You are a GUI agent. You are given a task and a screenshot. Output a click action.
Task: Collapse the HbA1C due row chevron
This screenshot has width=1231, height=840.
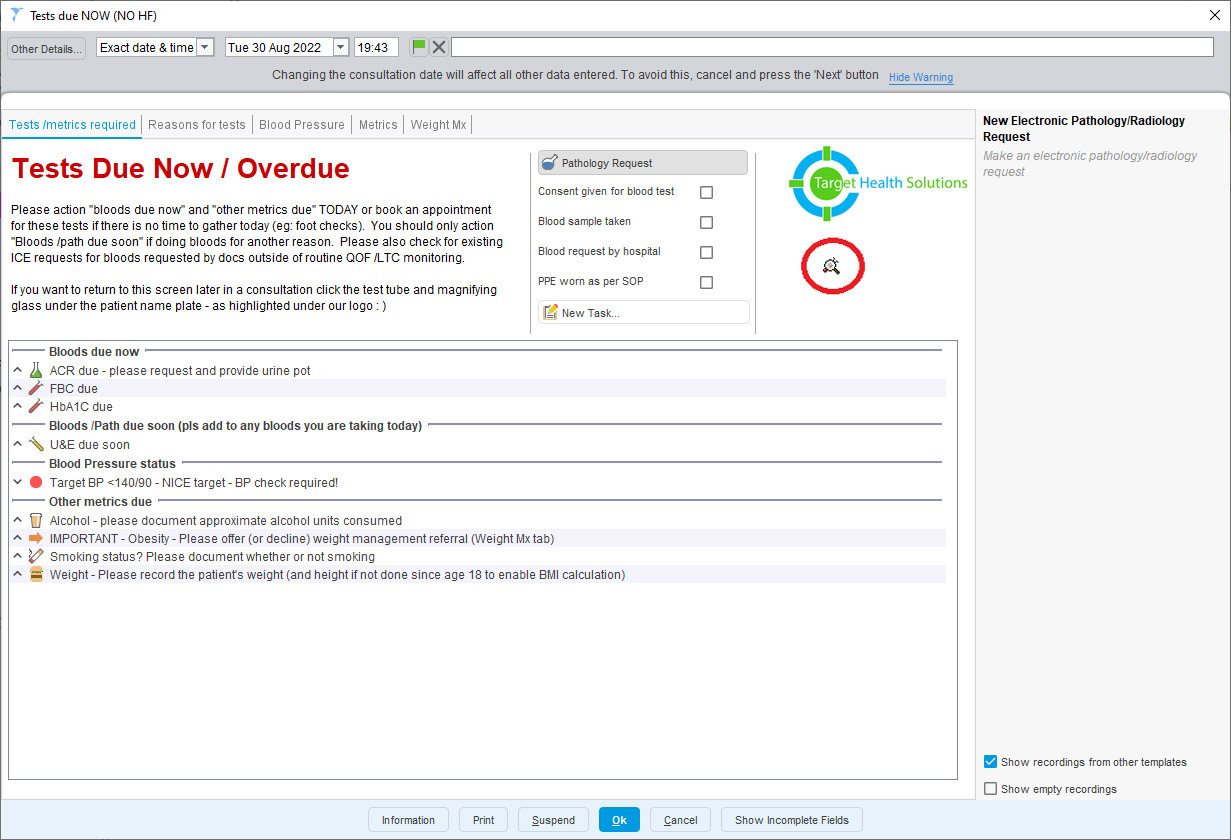pyautogui.click(x=17, y=406)
